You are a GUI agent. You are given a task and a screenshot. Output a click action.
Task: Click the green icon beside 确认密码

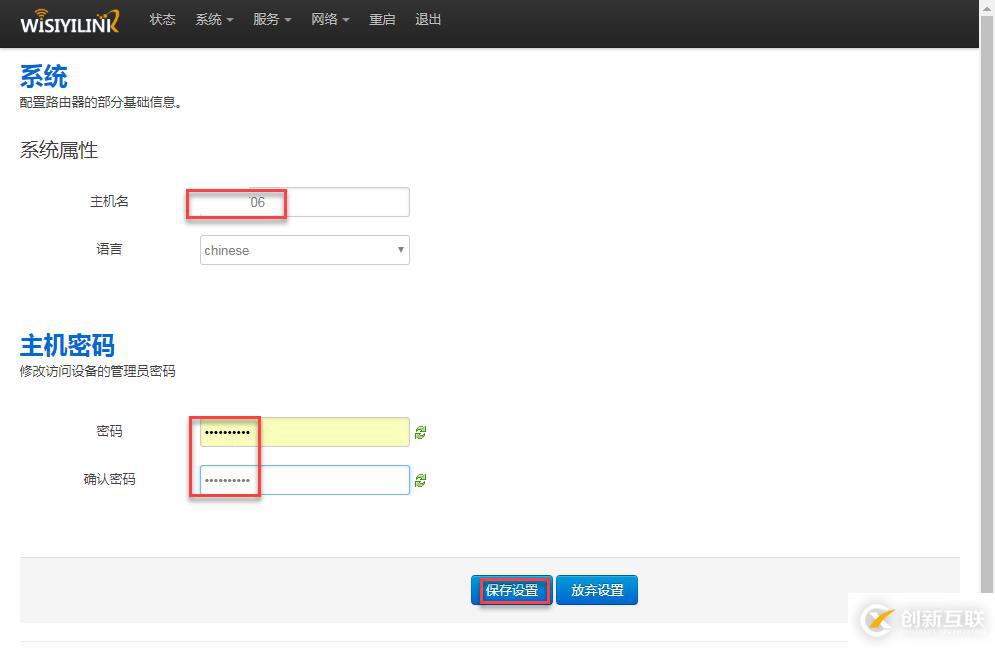pyautogui.click(x=421, y=480)
